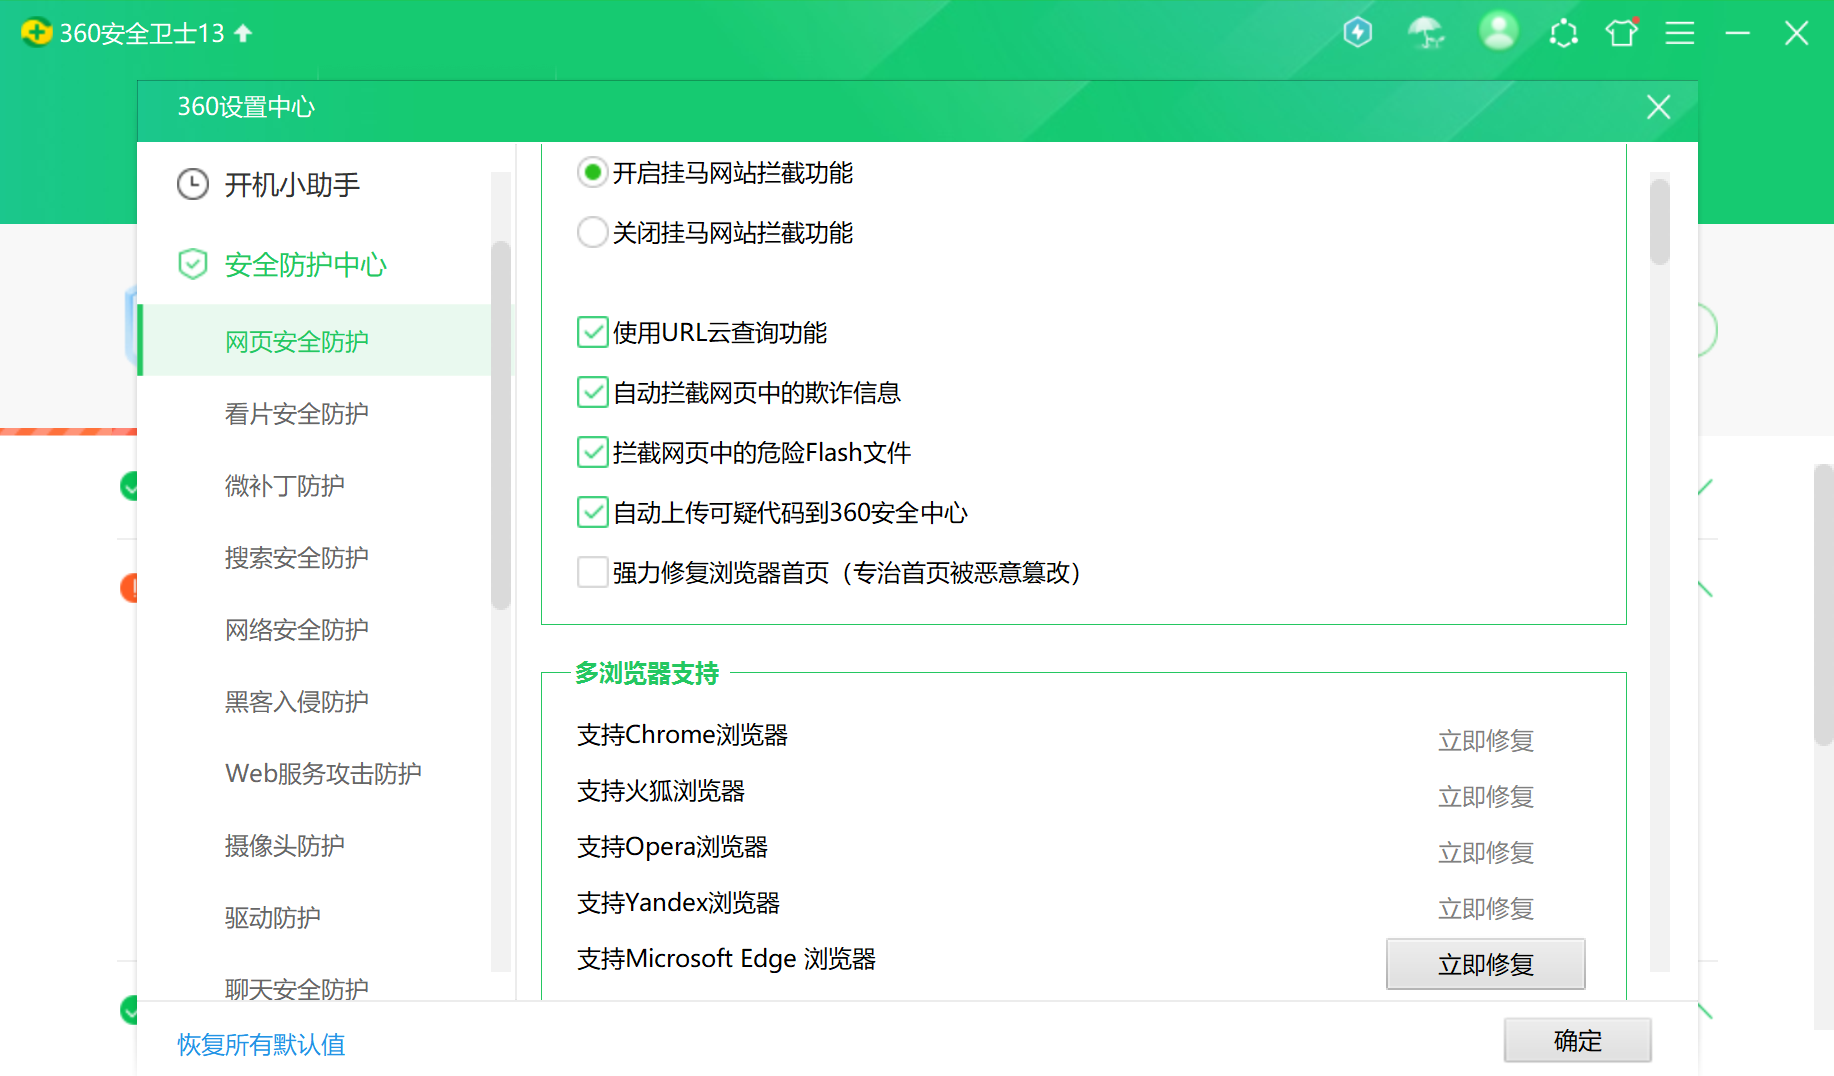
Task: Click the umbrella icon in the header
Action: click(1426, 33)
